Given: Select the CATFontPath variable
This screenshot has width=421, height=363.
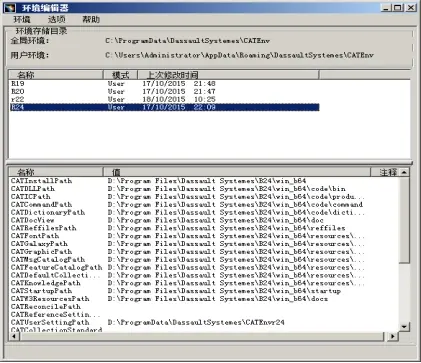Looking at the screenshot, I should [35, 236].
